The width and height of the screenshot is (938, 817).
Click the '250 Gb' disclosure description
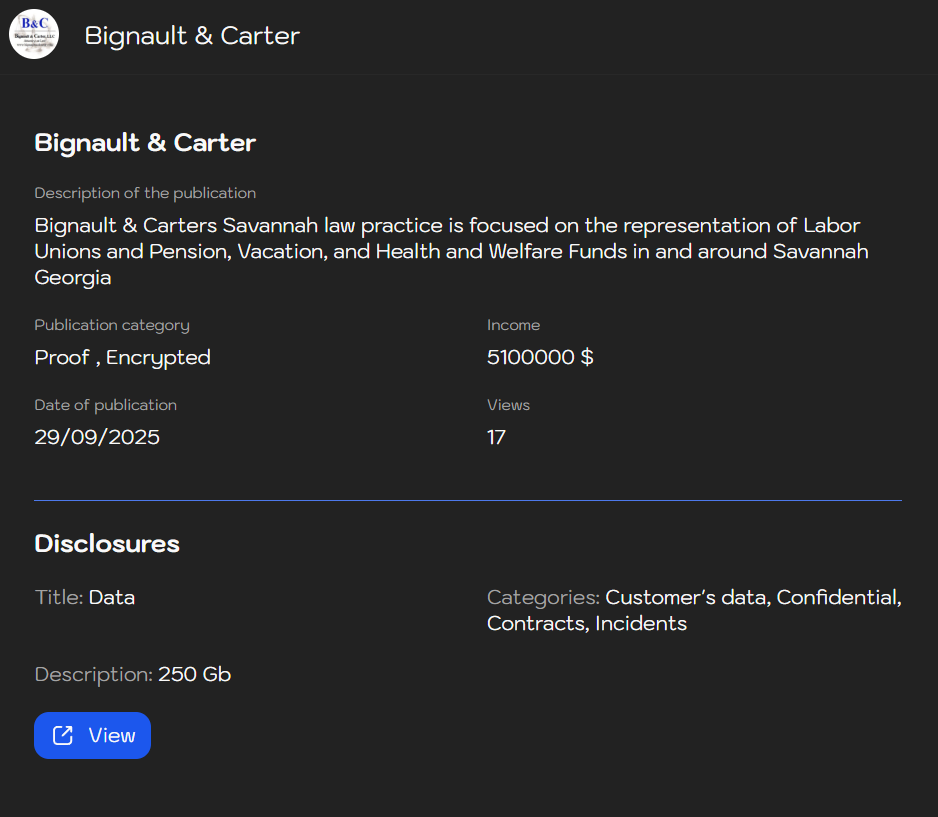[x=194, y=674]
